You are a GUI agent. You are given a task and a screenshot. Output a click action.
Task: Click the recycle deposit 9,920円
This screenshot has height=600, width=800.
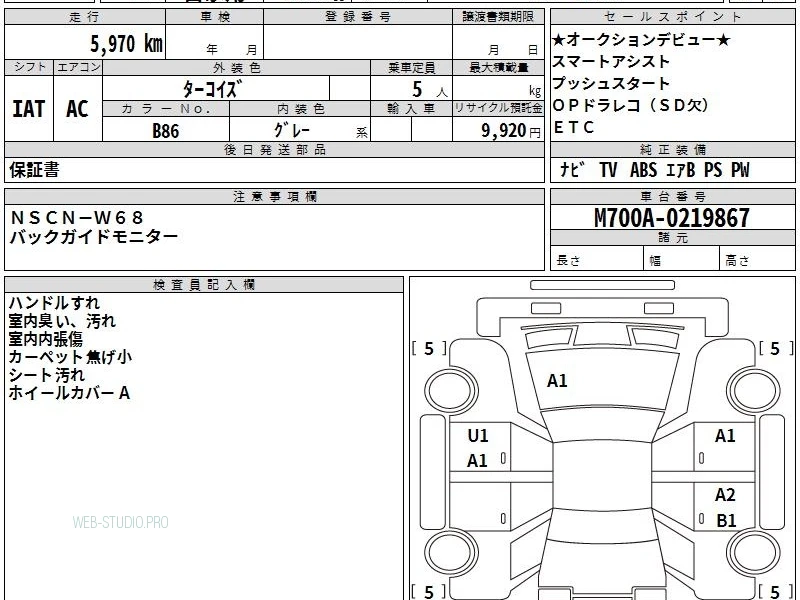click(511, 131)
